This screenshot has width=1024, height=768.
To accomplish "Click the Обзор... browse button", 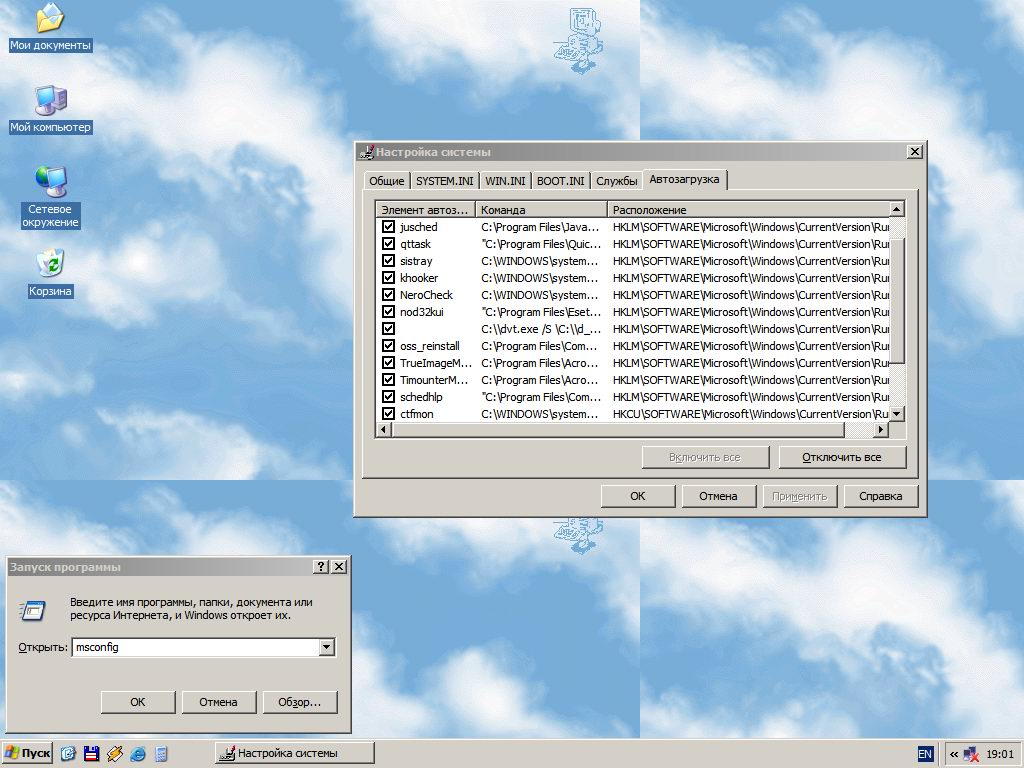I will pyautogui.click(x=300, y=702).
